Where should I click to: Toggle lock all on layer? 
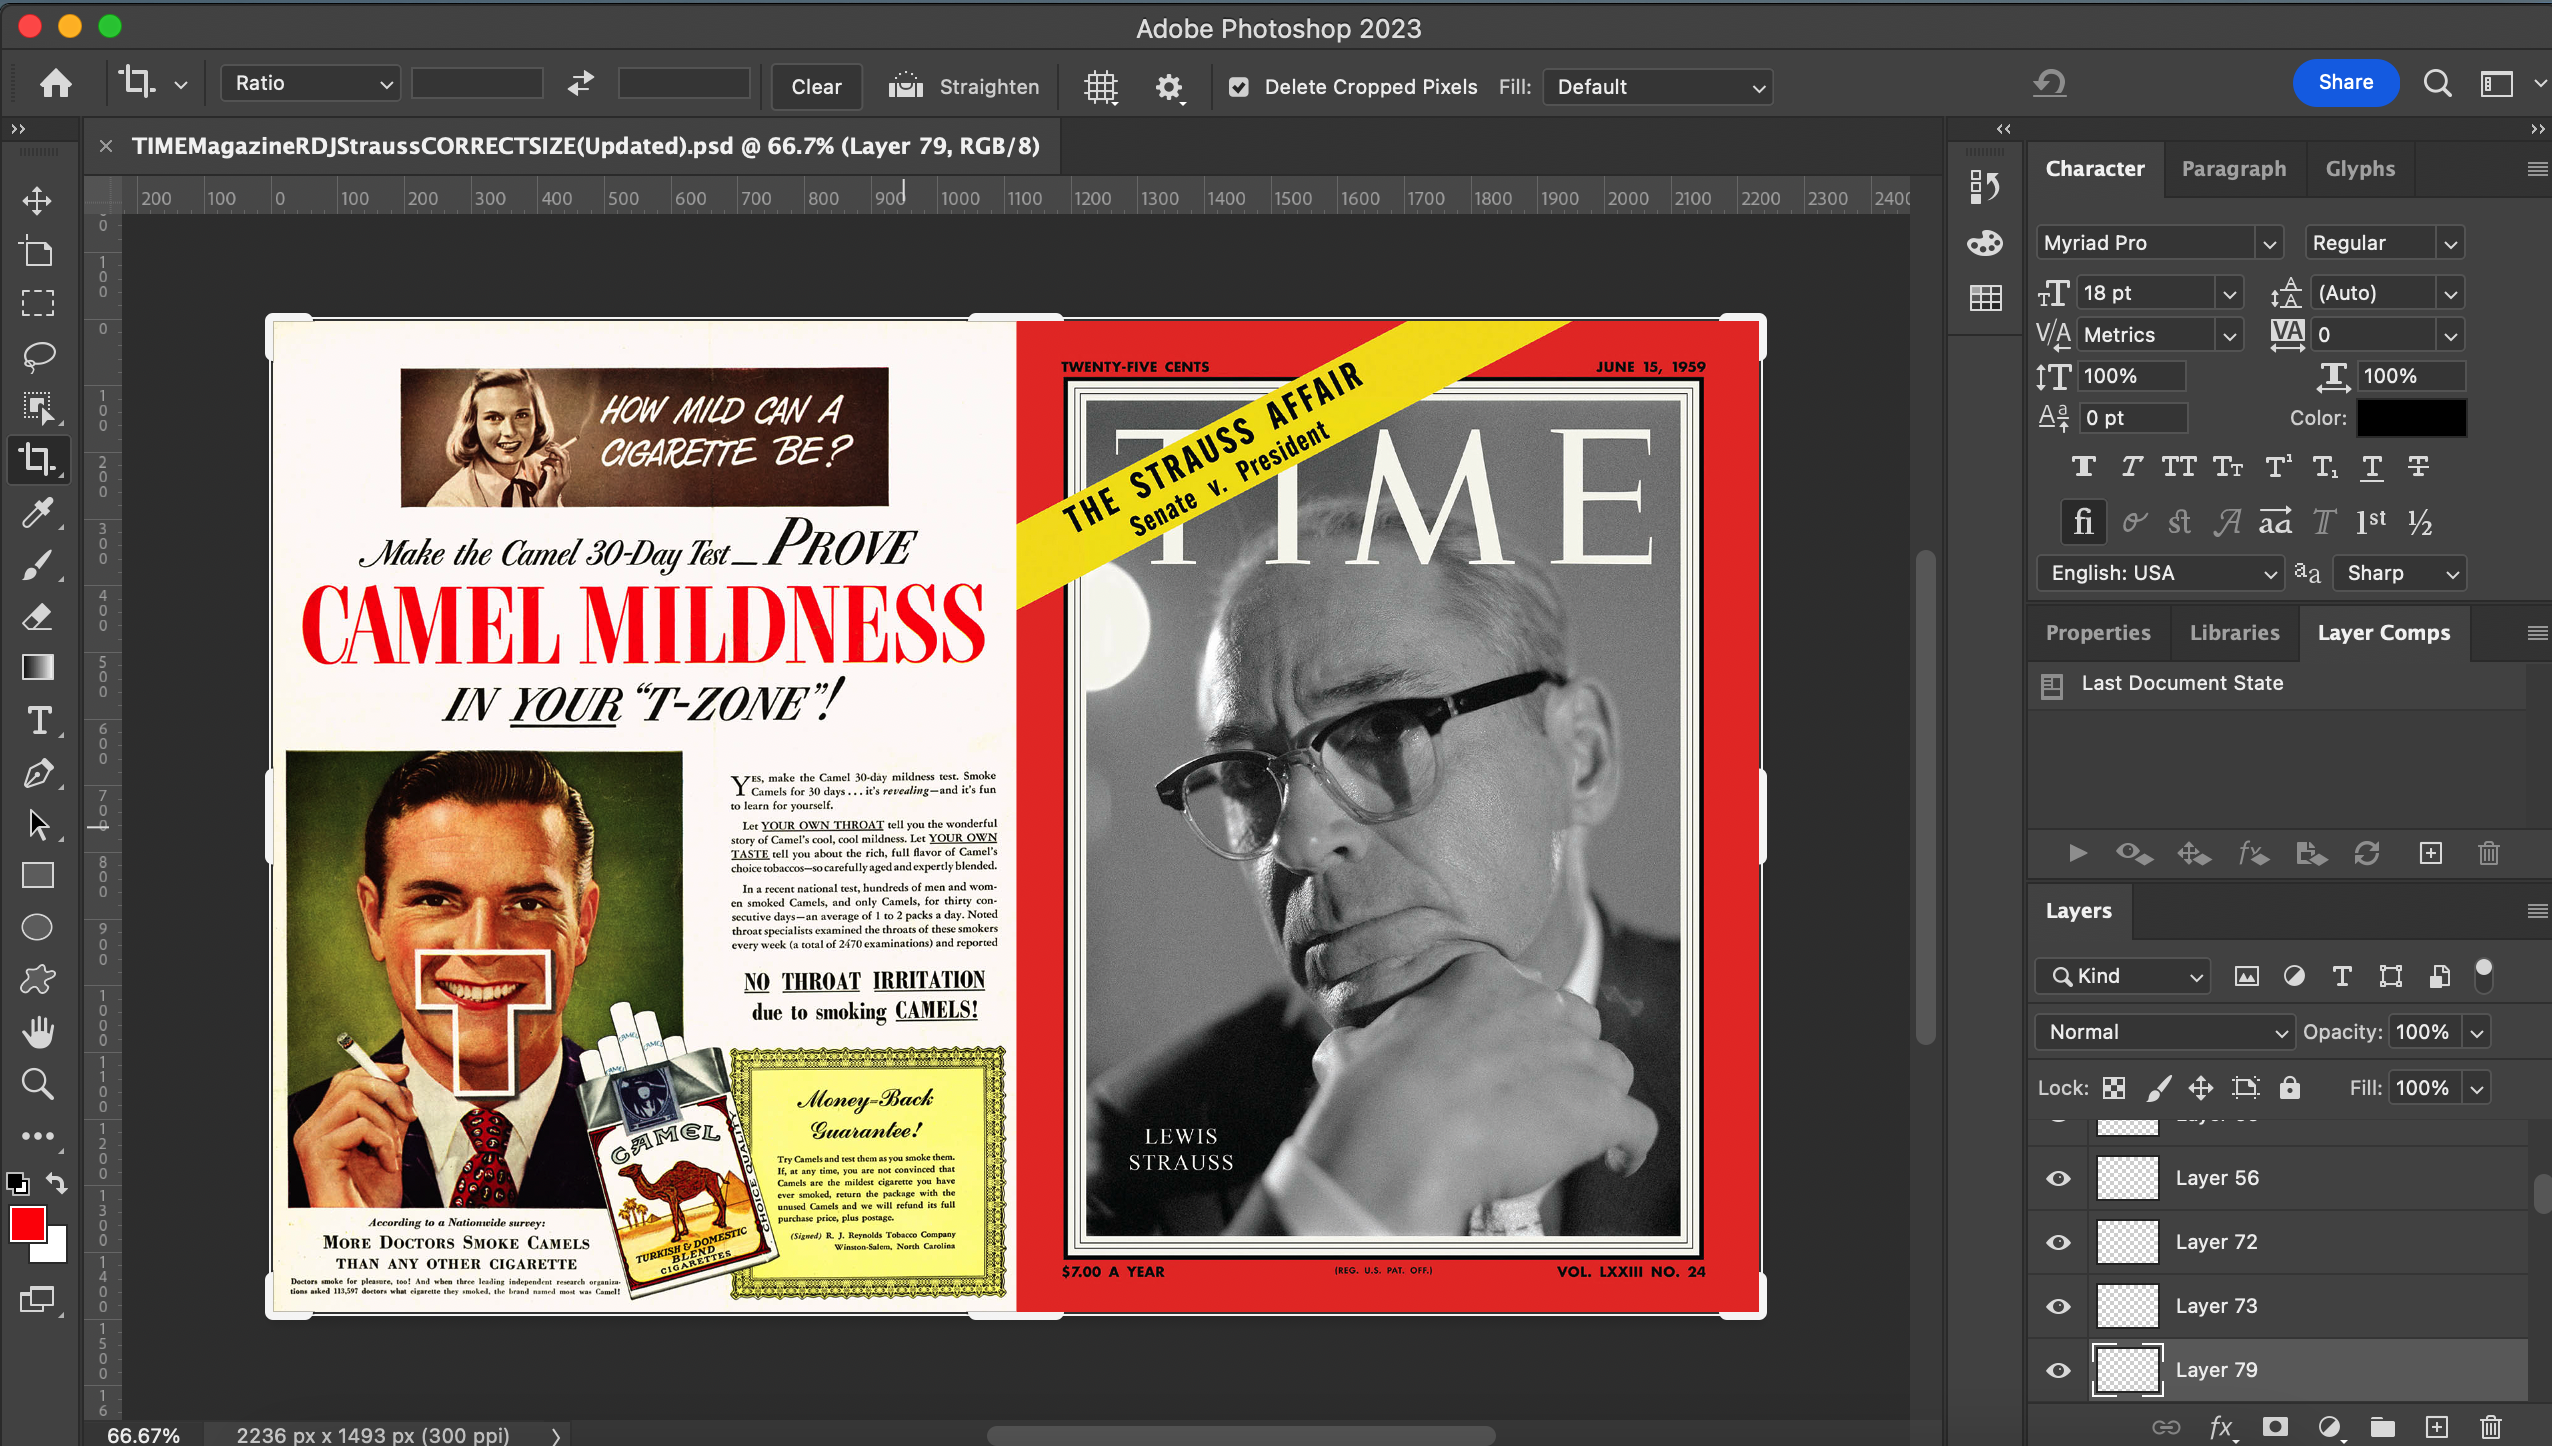pyautogui.click(x=2290, y=1088)
